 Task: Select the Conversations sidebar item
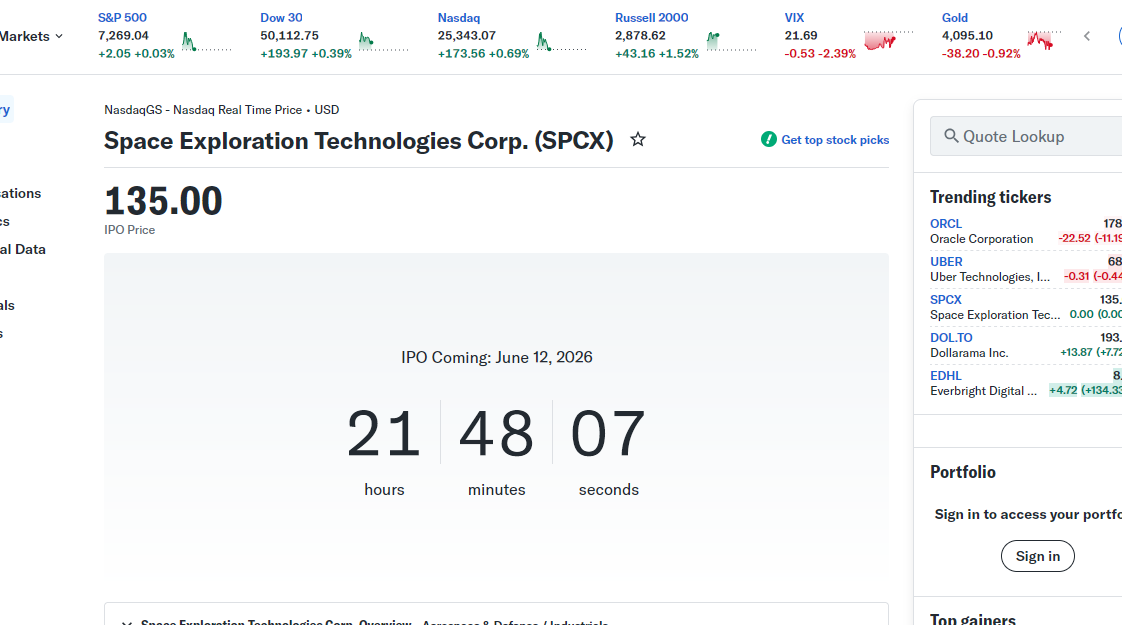tap(21, 193)
